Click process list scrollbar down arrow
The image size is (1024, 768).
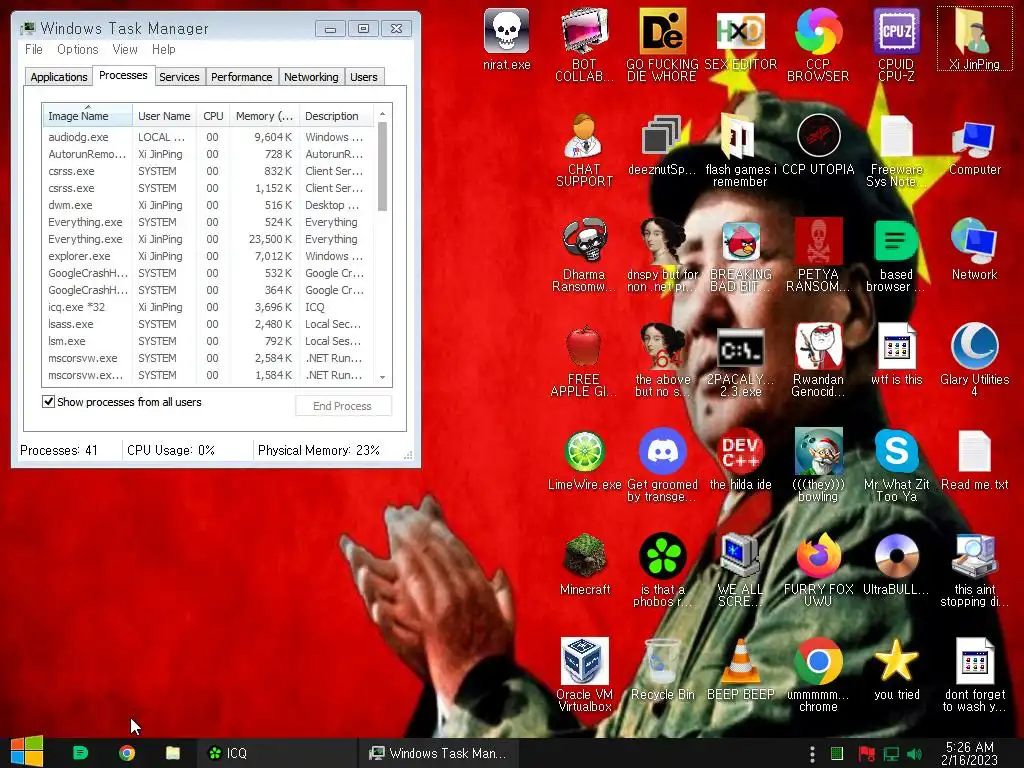point(383,377)
